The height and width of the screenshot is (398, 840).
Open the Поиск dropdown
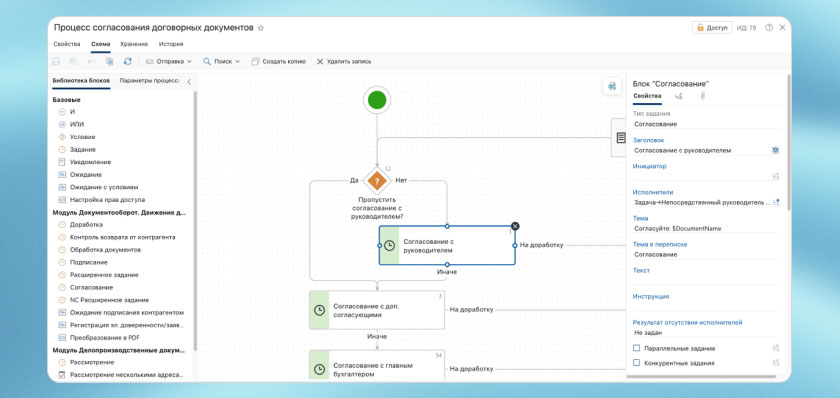(x=221, y=62)
